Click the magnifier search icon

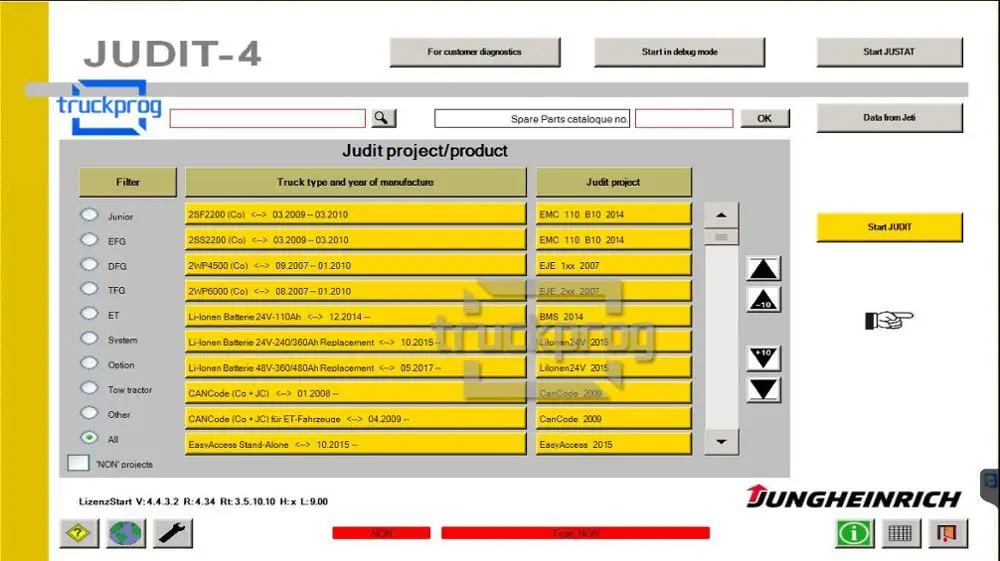[x=383, y=118]
